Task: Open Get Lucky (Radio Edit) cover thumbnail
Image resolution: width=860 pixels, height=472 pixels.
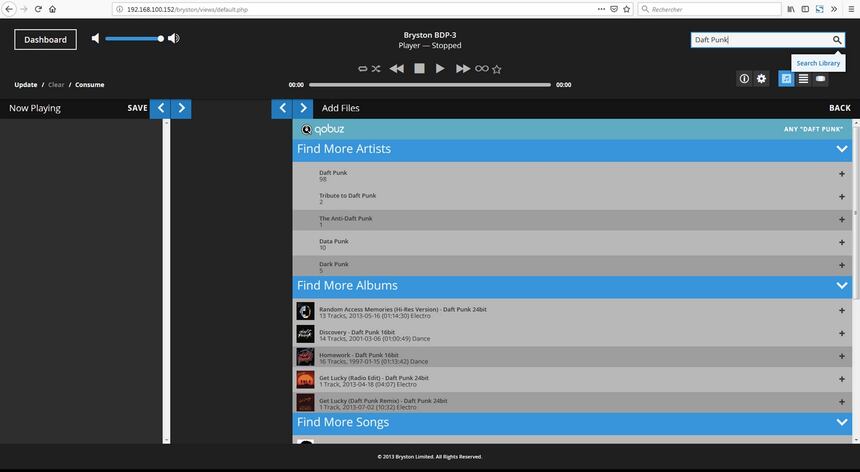Action: [305, 380]
